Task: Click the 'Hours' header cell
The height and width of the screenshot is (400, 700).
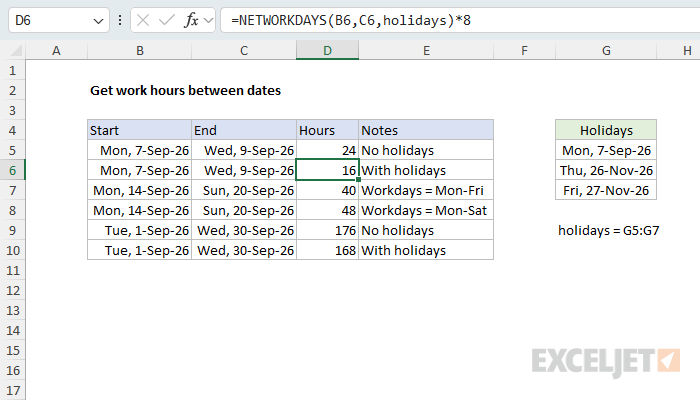Action: point(327,130)
